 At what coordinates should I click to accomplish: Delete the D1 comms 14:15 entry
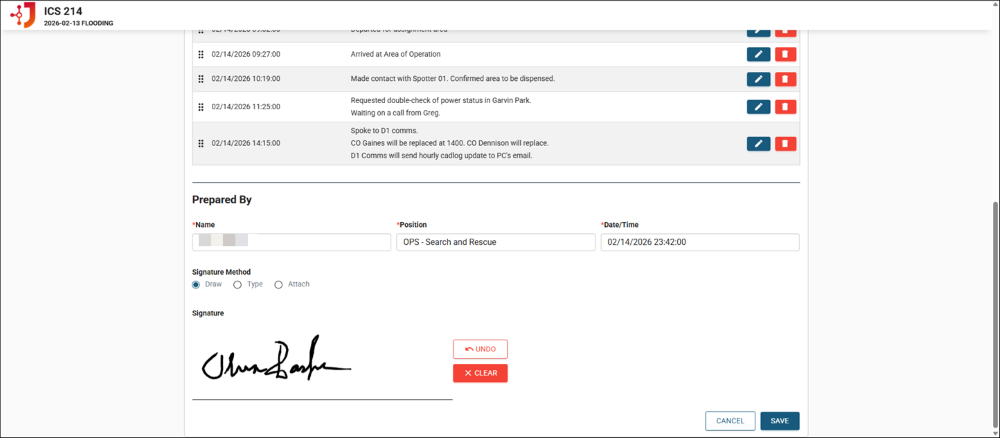click(x=785, y=143)
